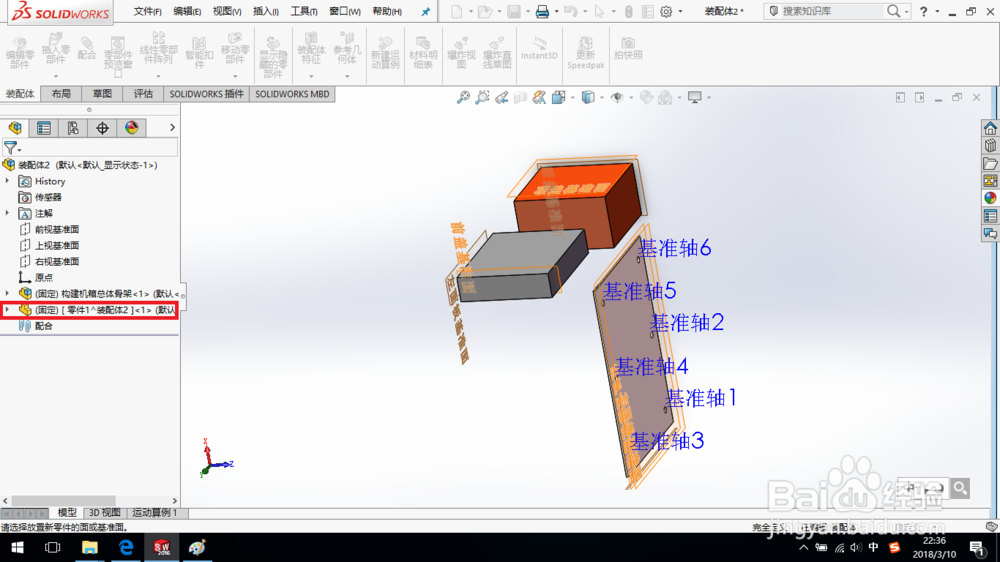
Task: Click the Zoom to Fit icon
Action: click(463, 98)
